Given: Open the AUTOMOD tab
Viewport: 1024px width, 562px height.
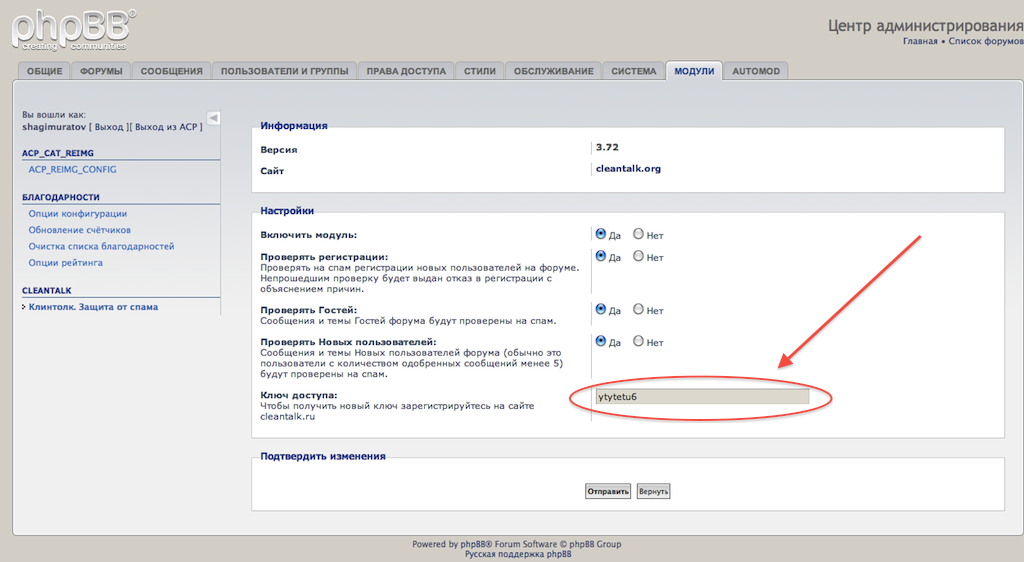Looking at the screenshot, I should (x=756, y=71).
